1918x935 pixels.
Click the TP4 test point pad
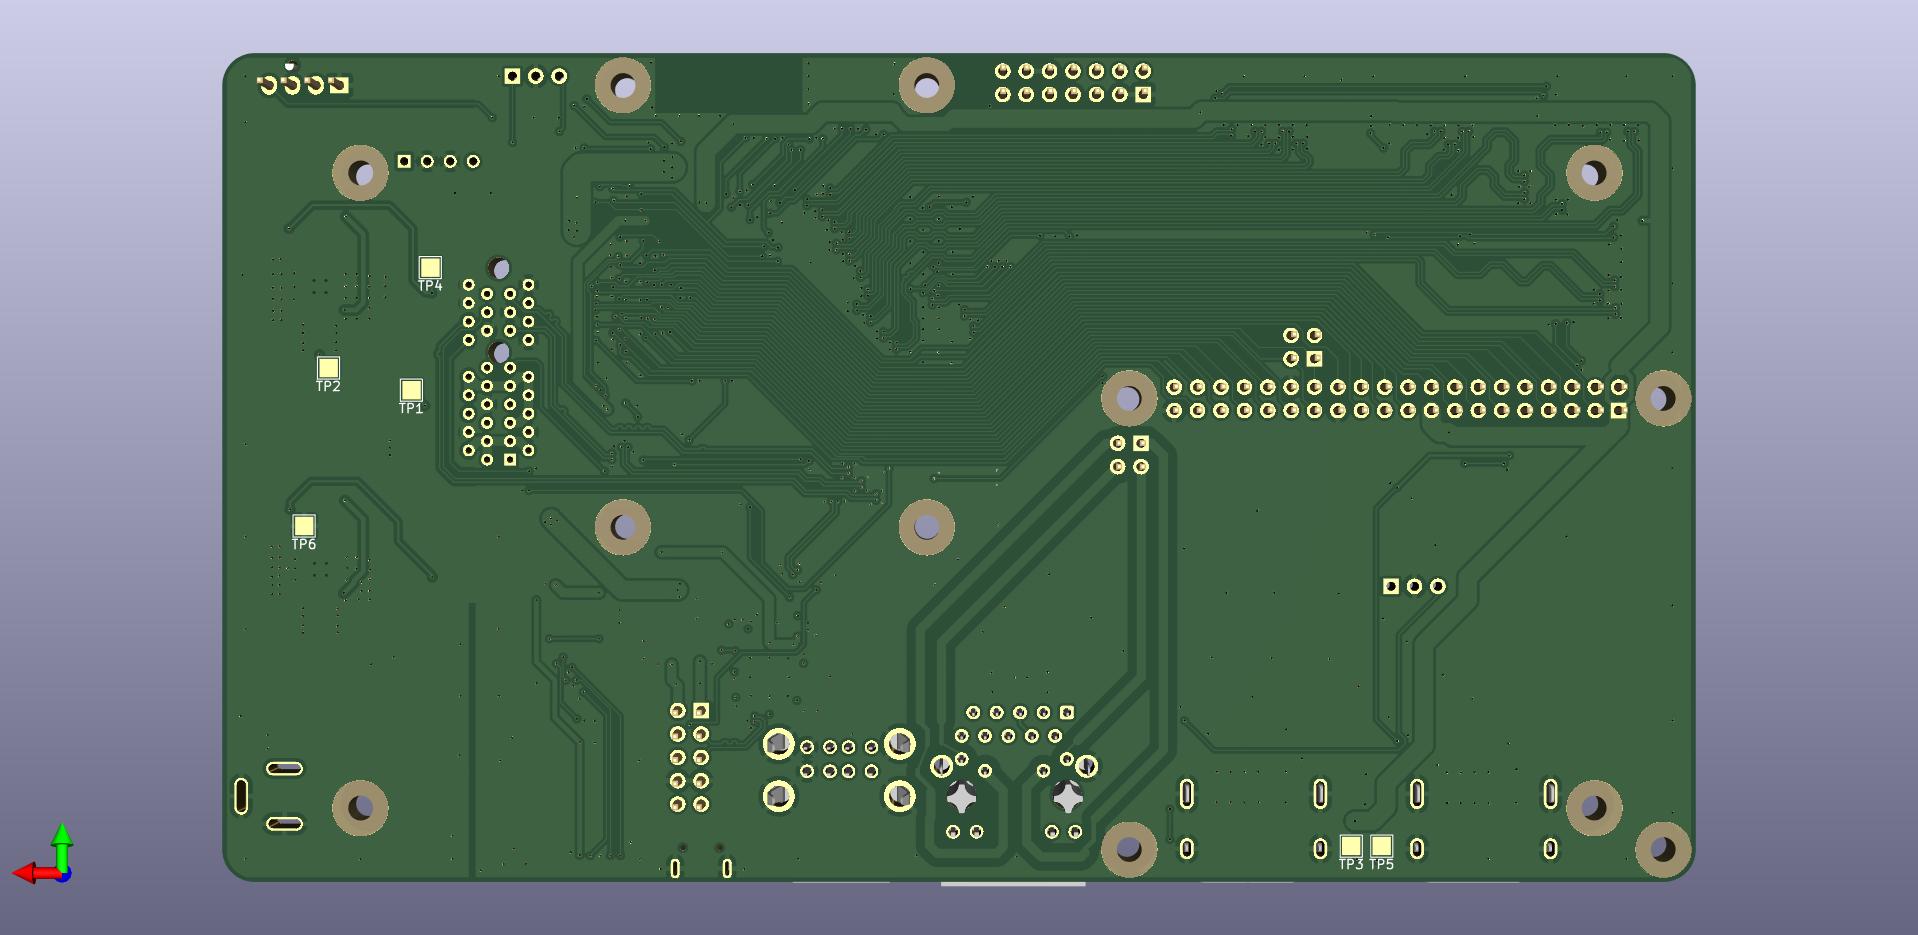click(430, 267)
